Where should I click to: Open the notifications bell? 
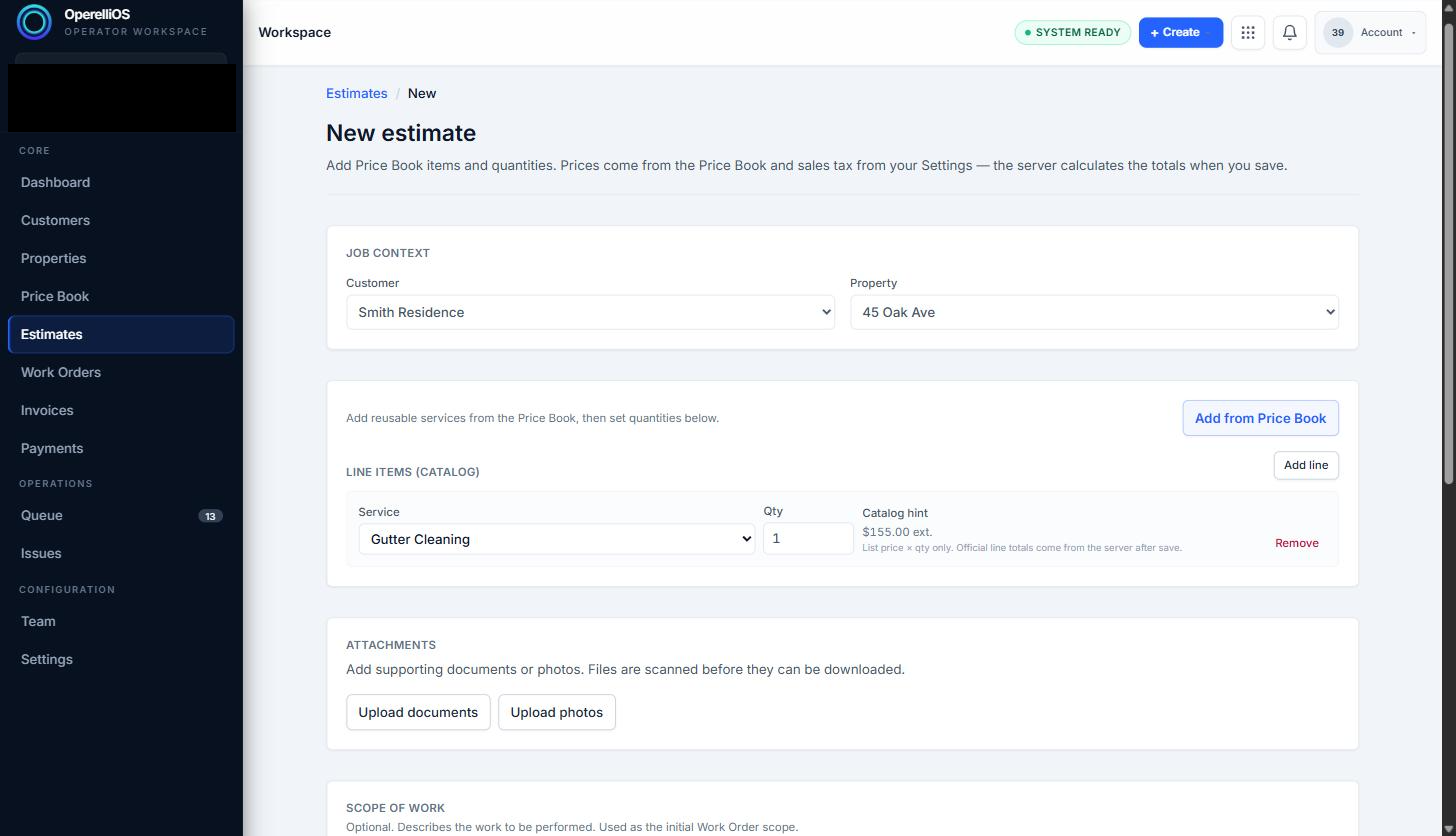1290,32
